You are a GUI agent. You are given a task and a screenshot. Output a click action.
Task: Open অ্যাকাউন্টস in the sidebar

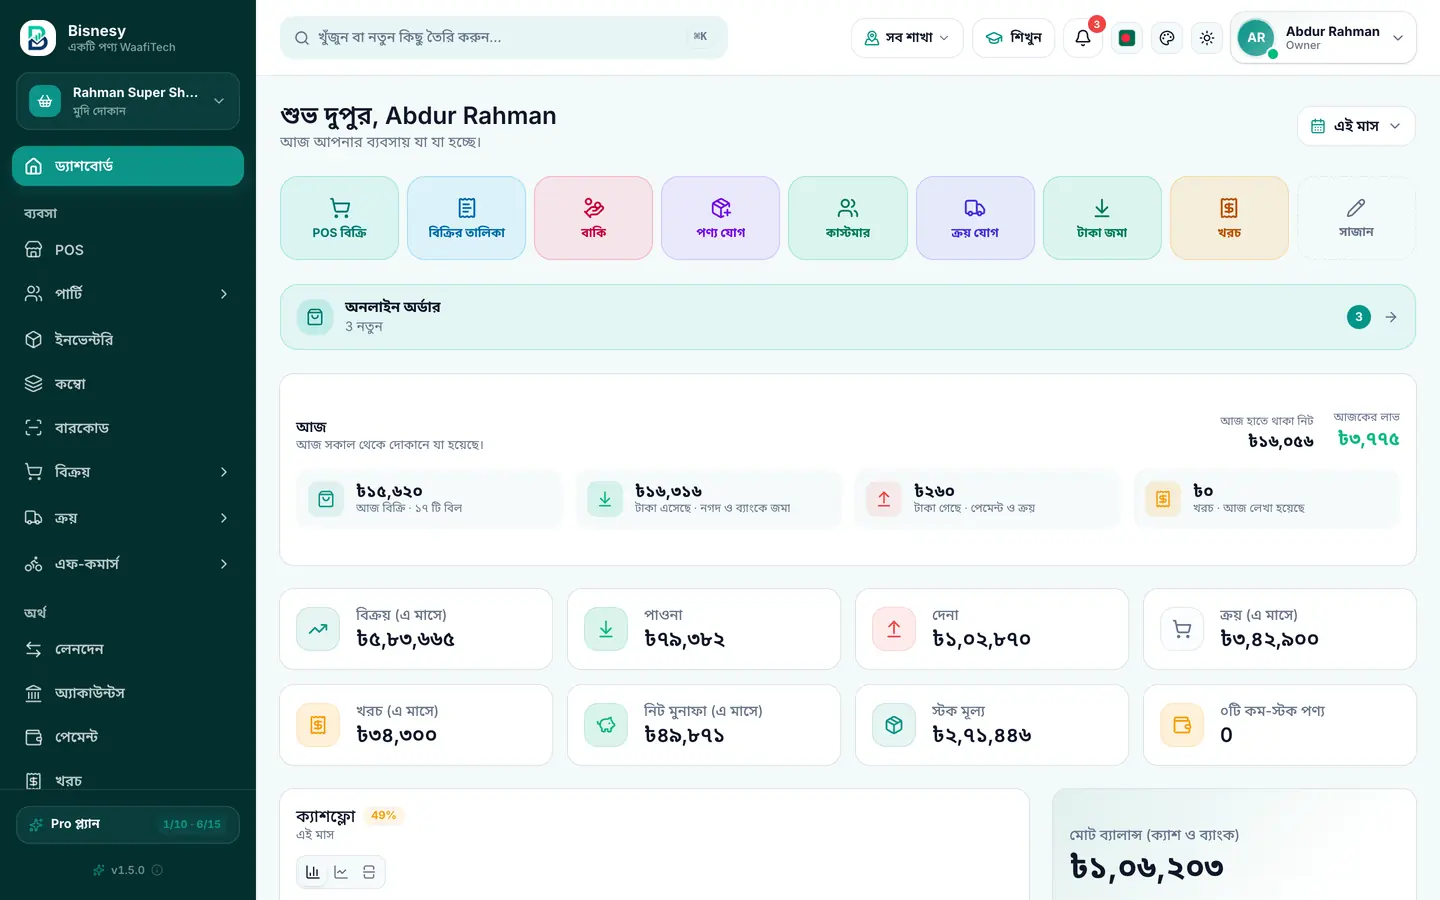point(128,693)
